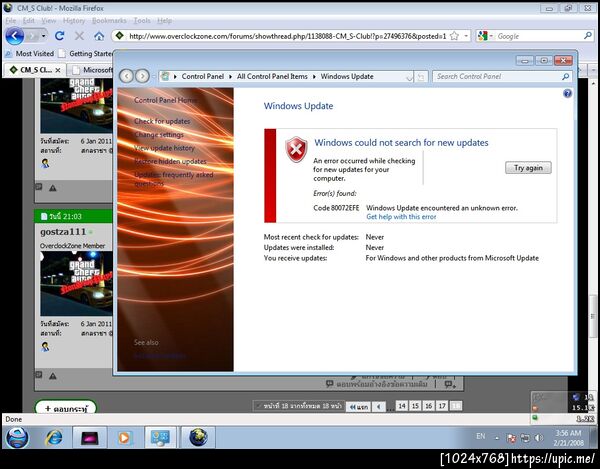Click the refresh icon beside the address path
The height and width of the screenshot is (469, 600).
click(421, 77)
